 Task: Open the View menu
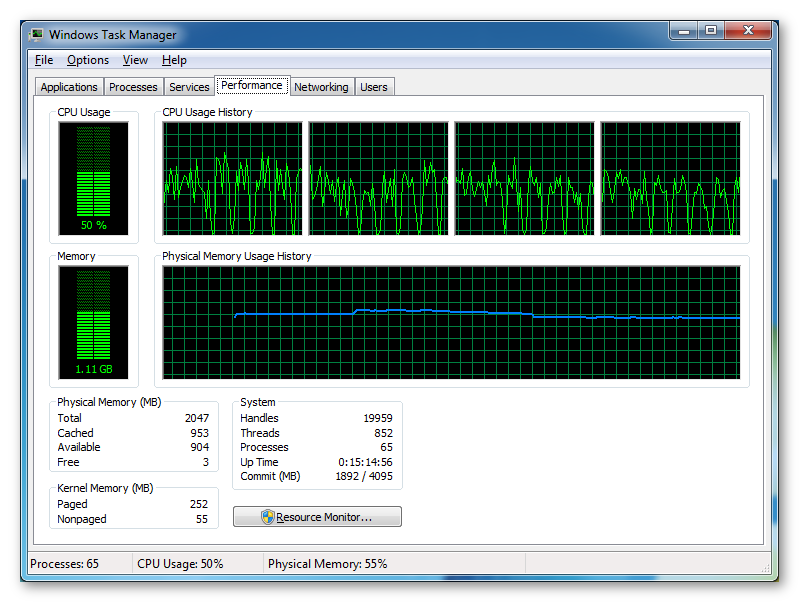coord(135,60)
